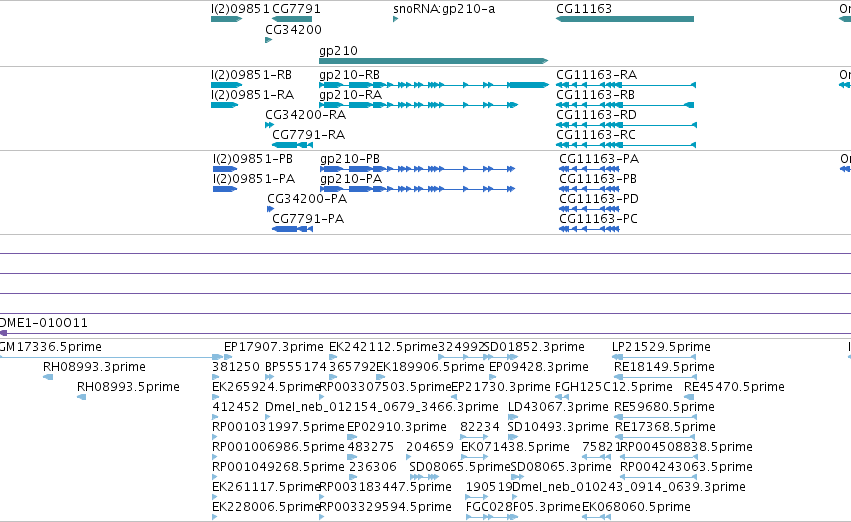Click the BP555174 EST label
851x522 pixels.
[296, 367]
